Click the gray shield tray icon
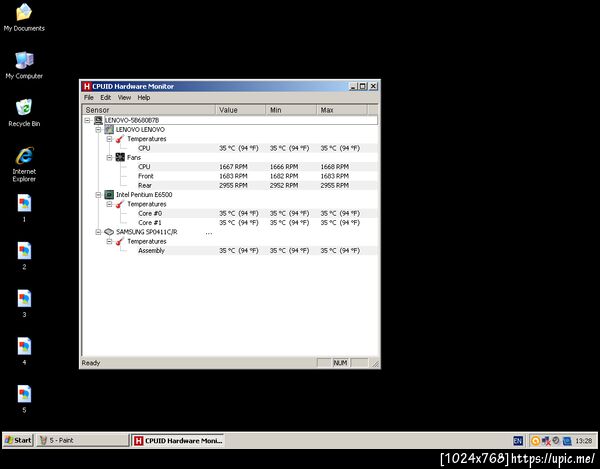 point(556,441)
